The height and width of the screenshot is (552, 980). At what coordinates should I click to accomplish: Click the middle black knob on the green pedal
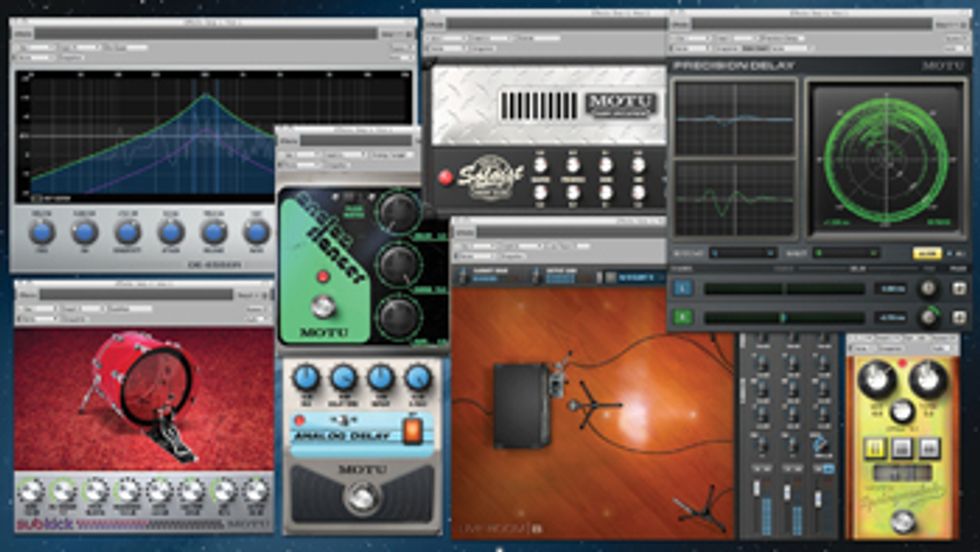tap(398, 264)
